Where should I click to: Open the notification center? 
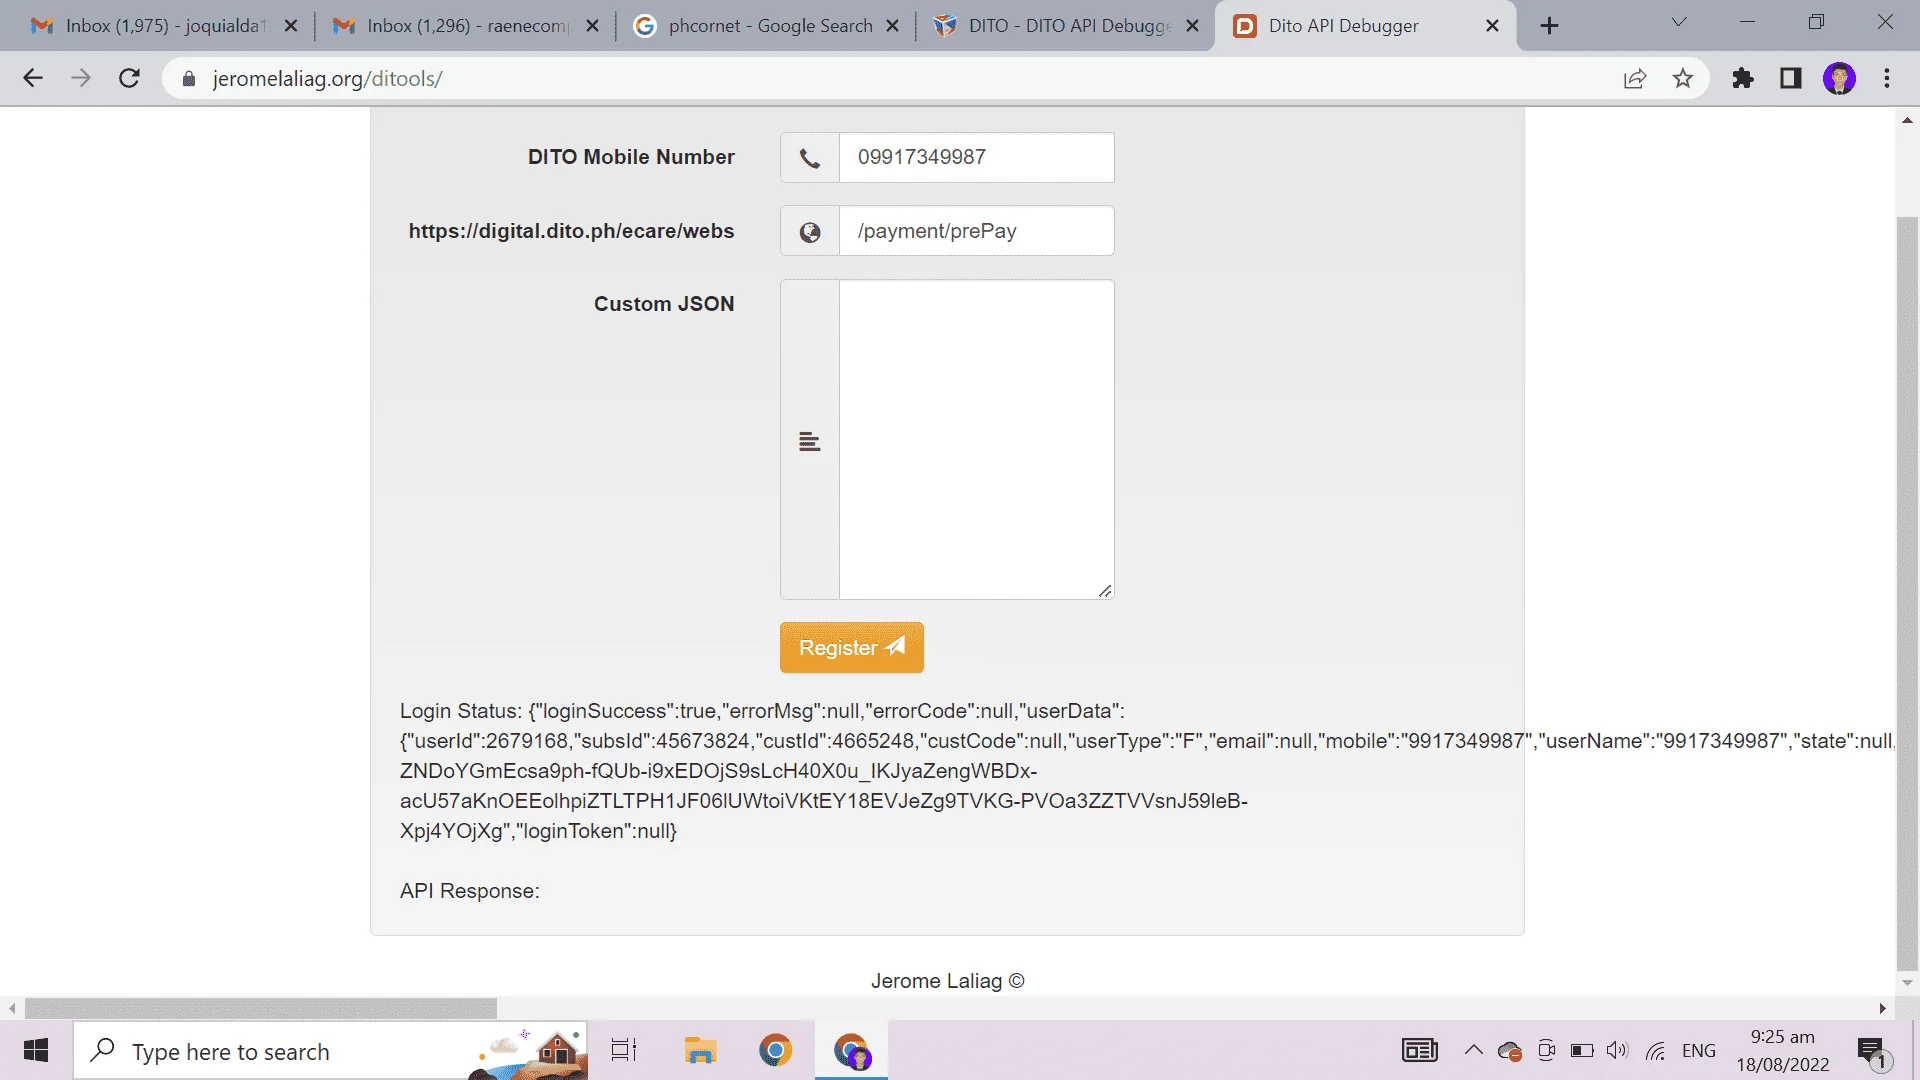click(1872, 1052)
